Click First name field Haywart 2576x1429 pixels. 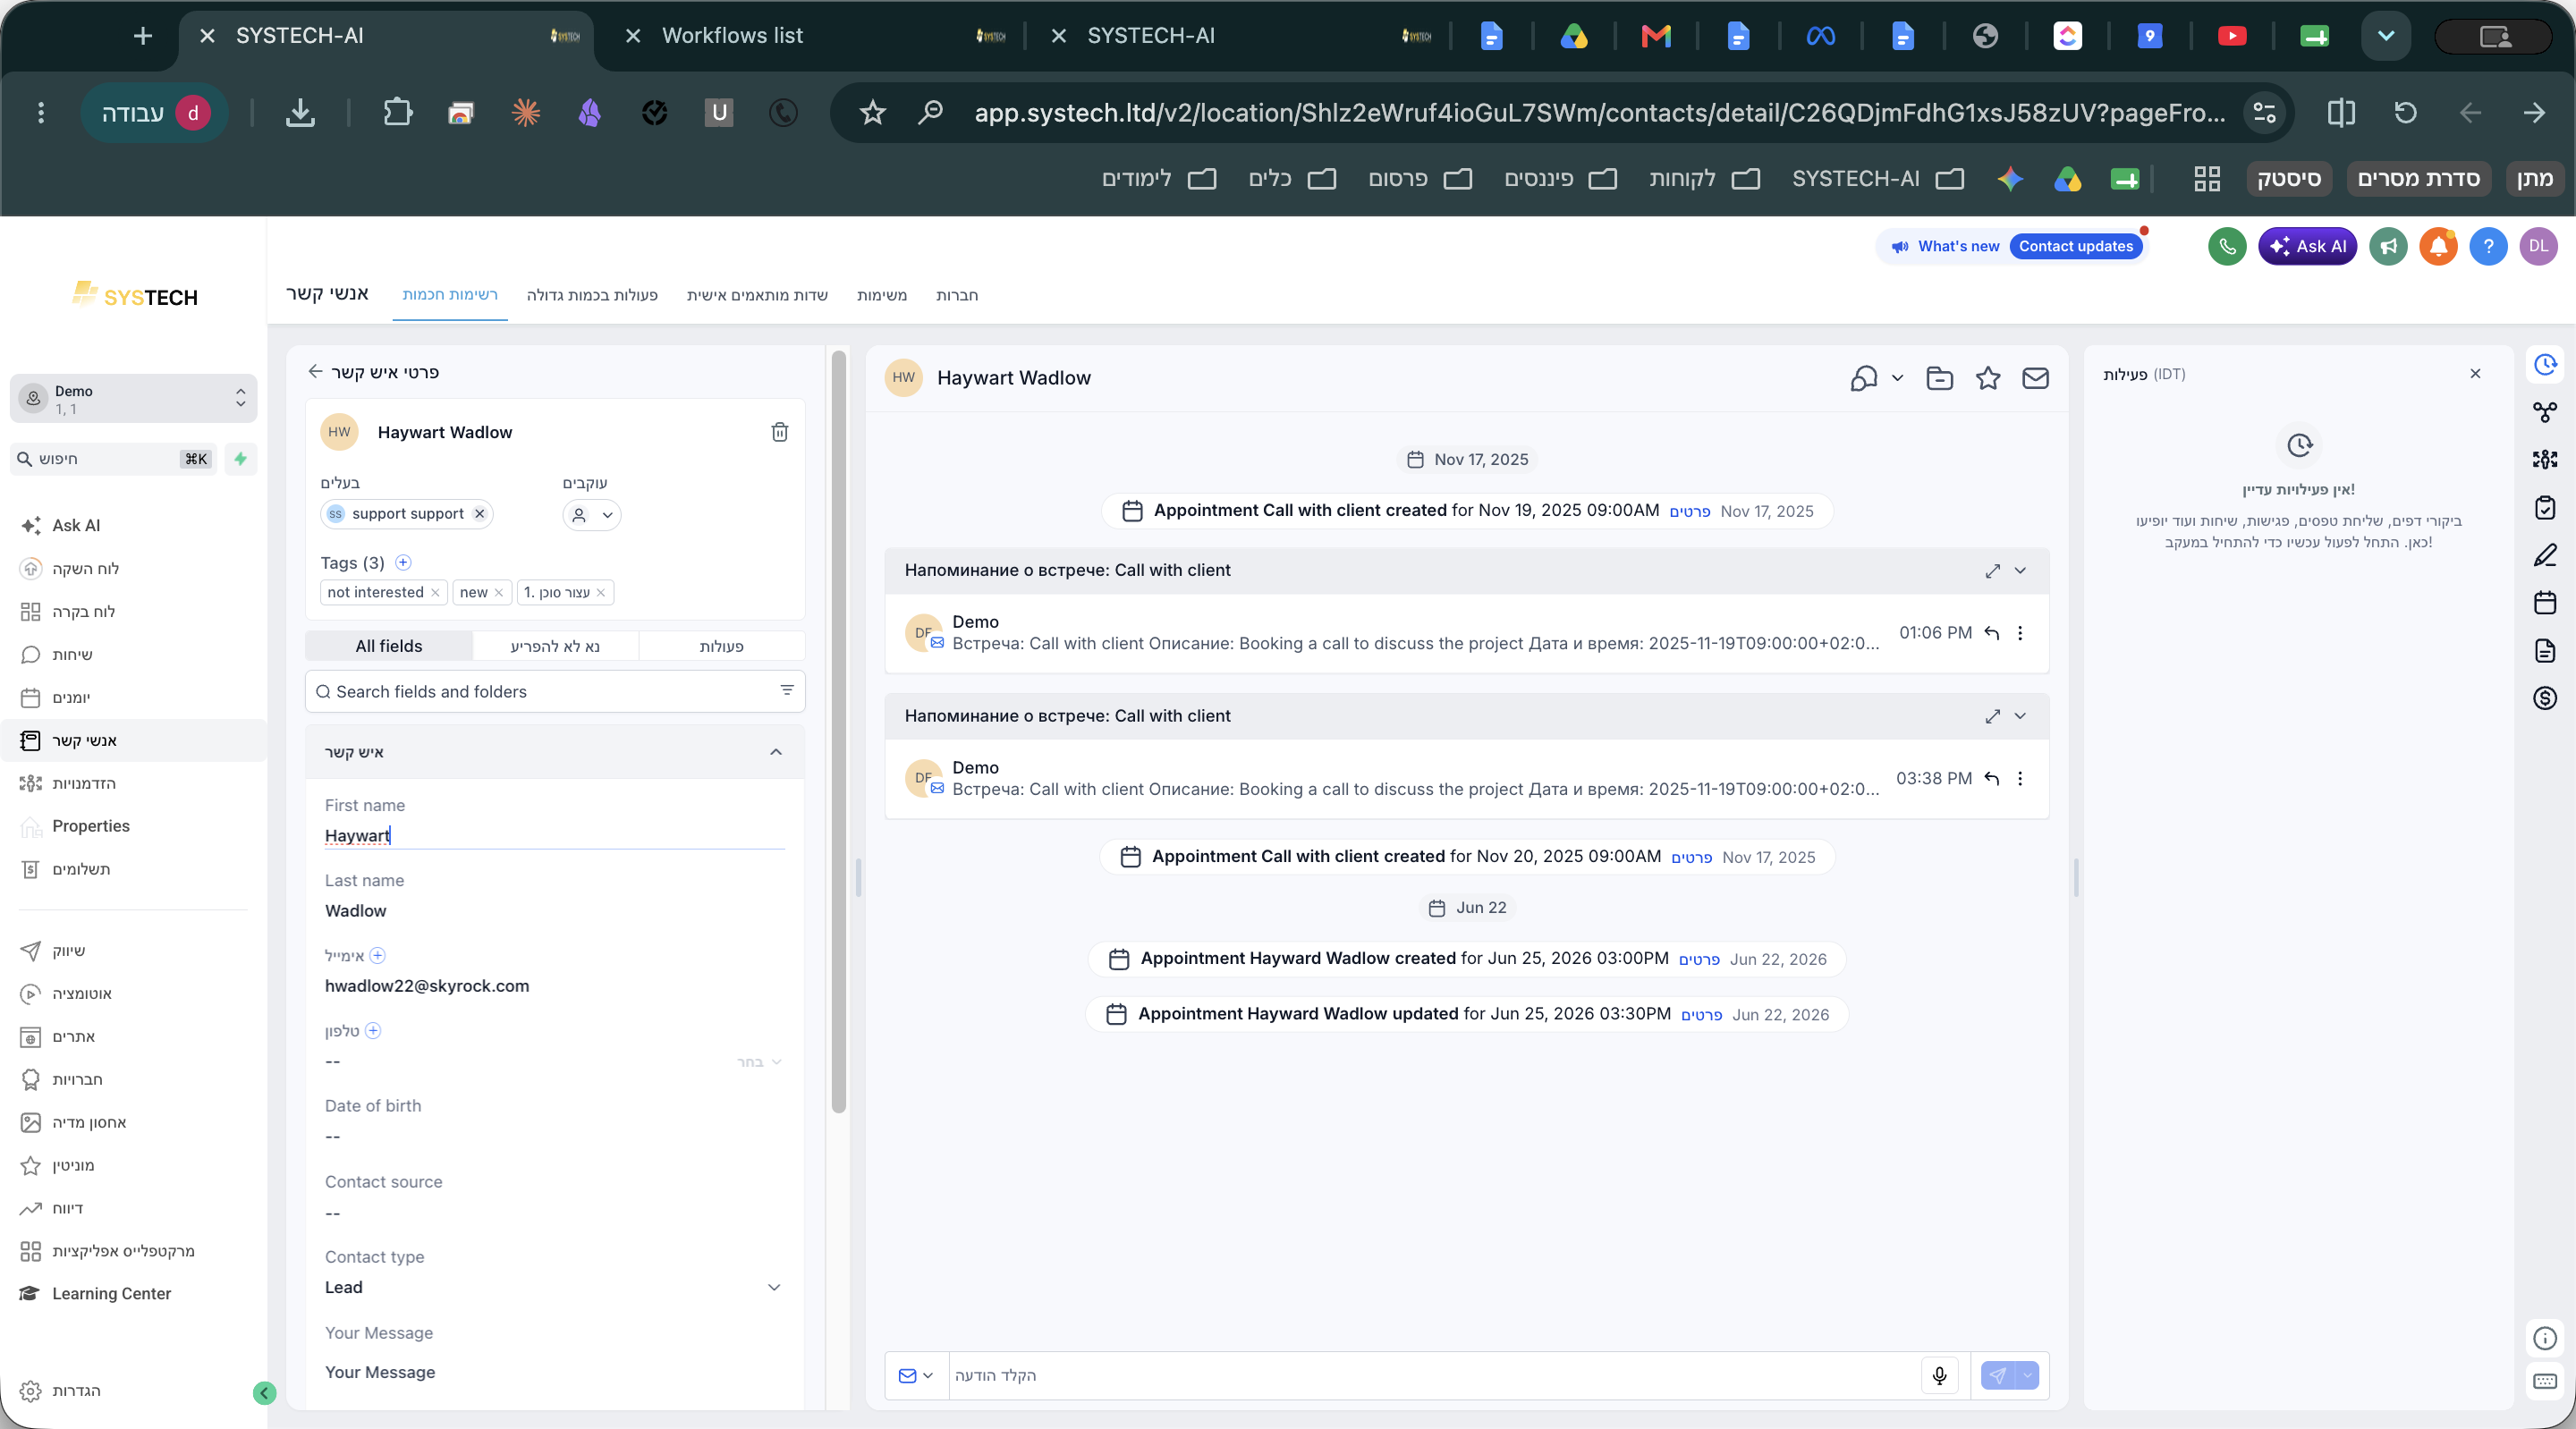(554, 835)
